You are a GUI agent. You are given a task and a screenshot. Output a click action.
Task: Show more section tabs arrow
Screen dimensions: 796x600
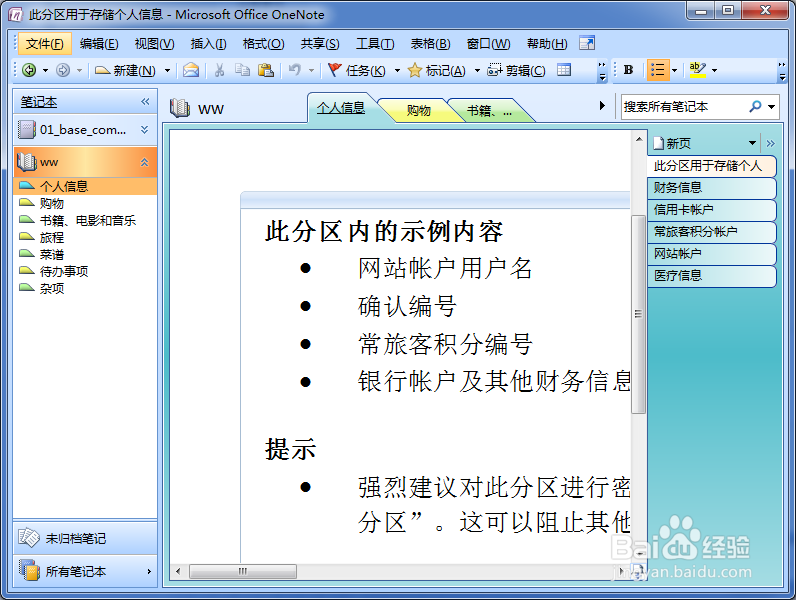602,106
